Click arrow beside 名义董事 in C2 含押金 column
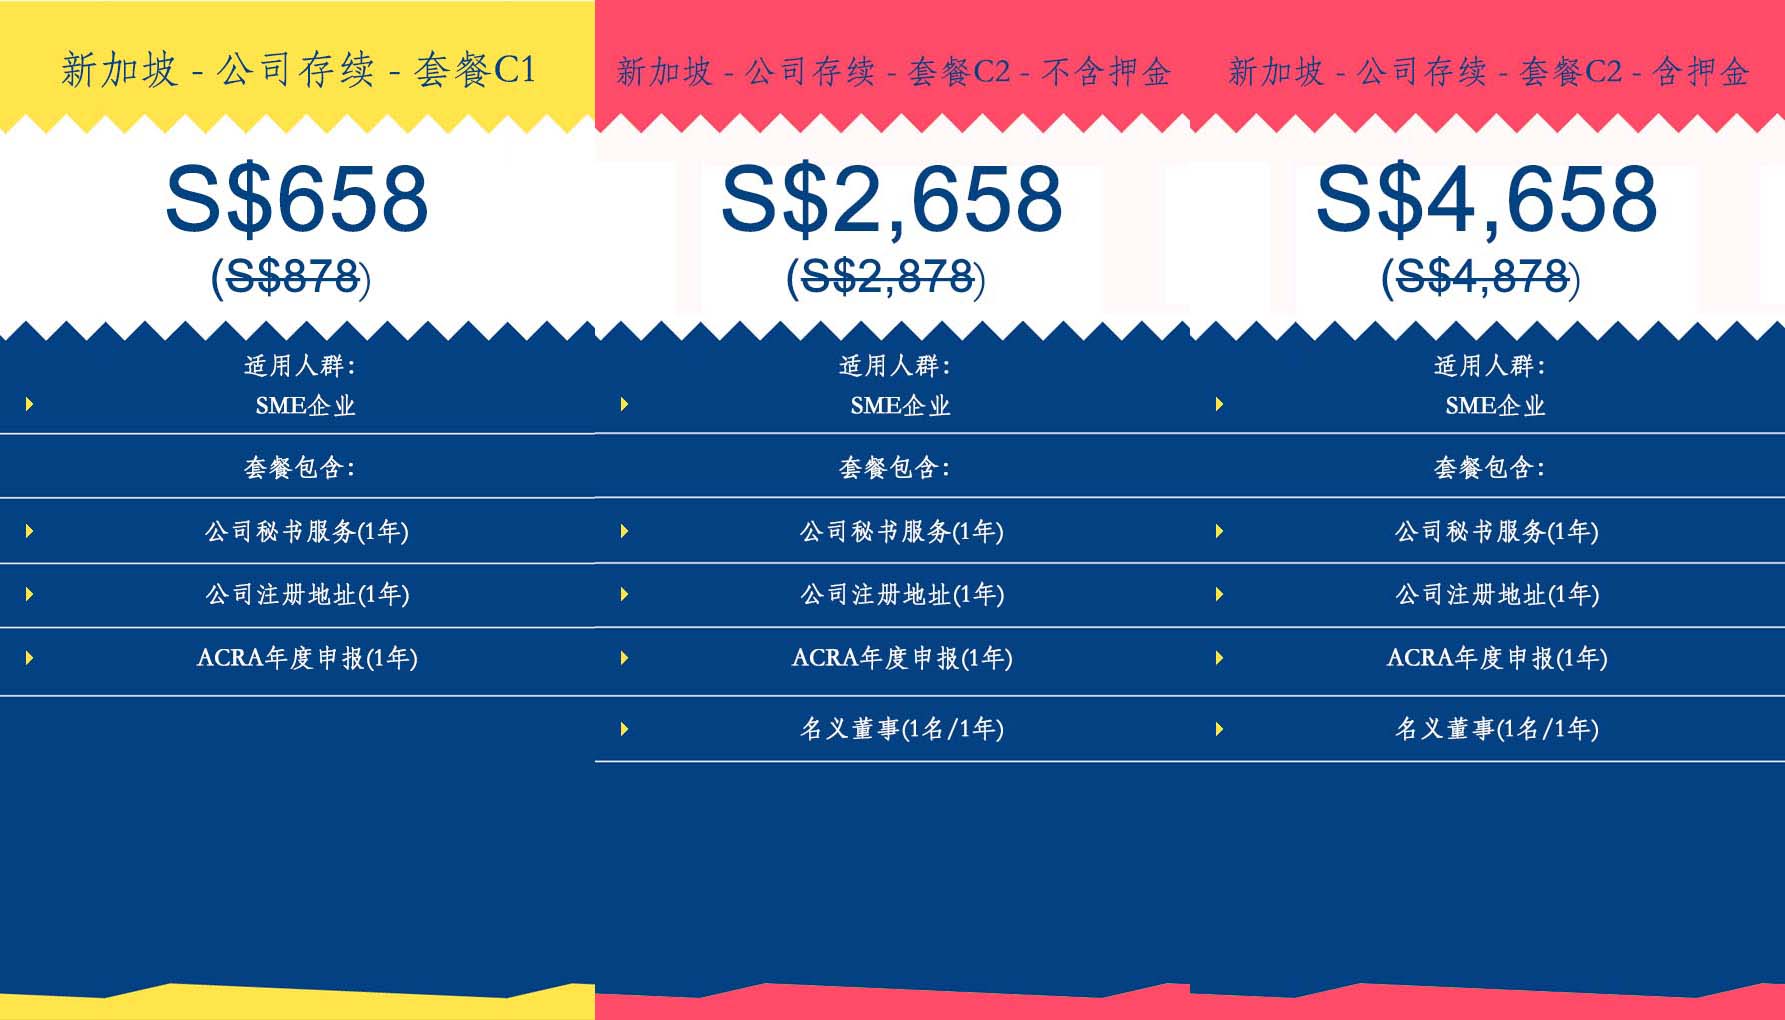Viewport: 1785px width, 1020px height. click(1219, 729)
